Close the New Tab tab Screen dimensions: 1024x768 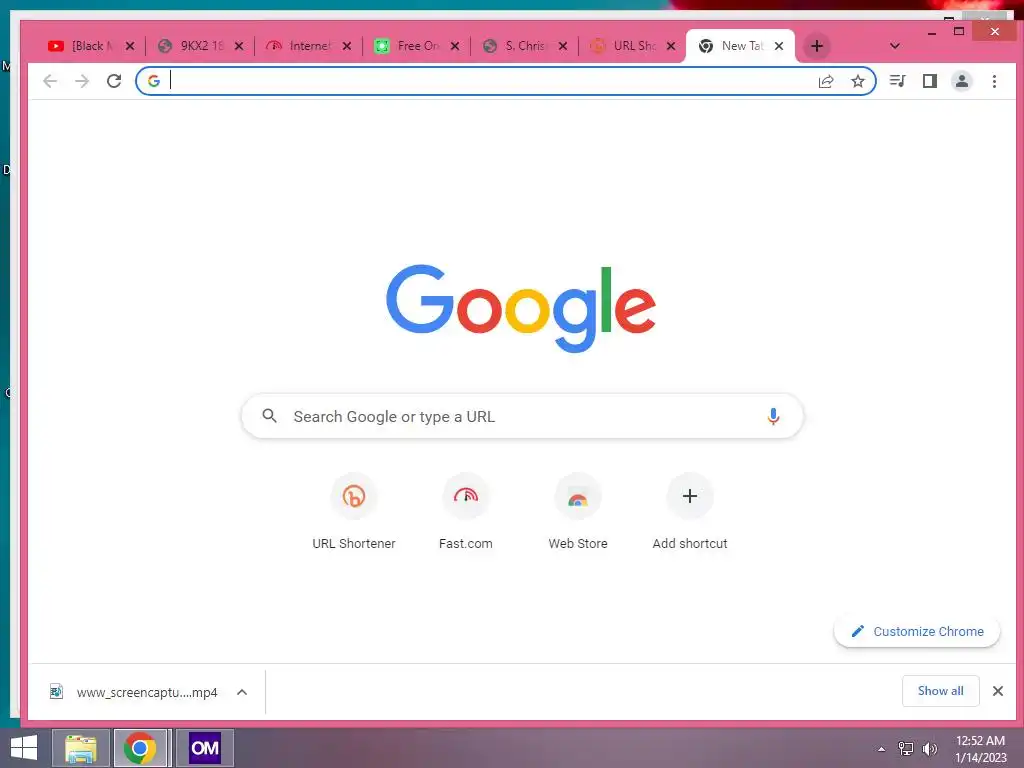[x=778, y=46]
